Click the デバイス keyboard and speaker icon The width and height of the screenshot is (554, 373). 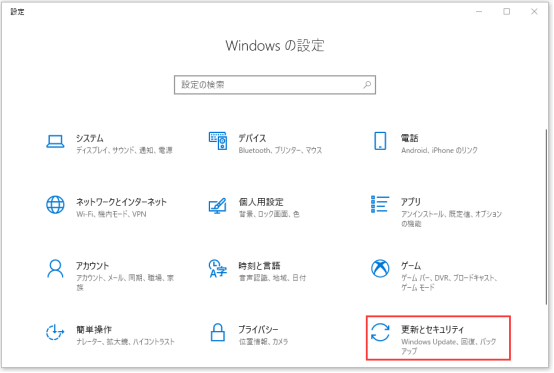tap(218, 141)
